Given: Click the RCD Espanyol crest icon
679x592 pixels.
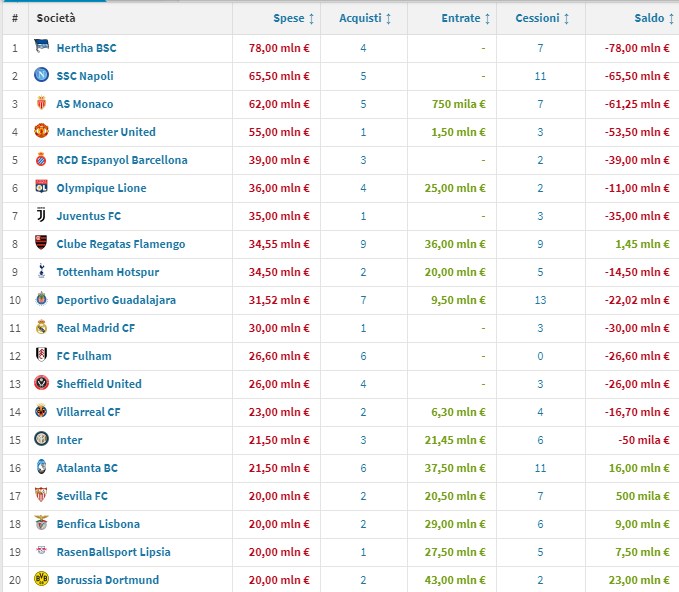Looking at the screenshot, I should pos(42,159).
